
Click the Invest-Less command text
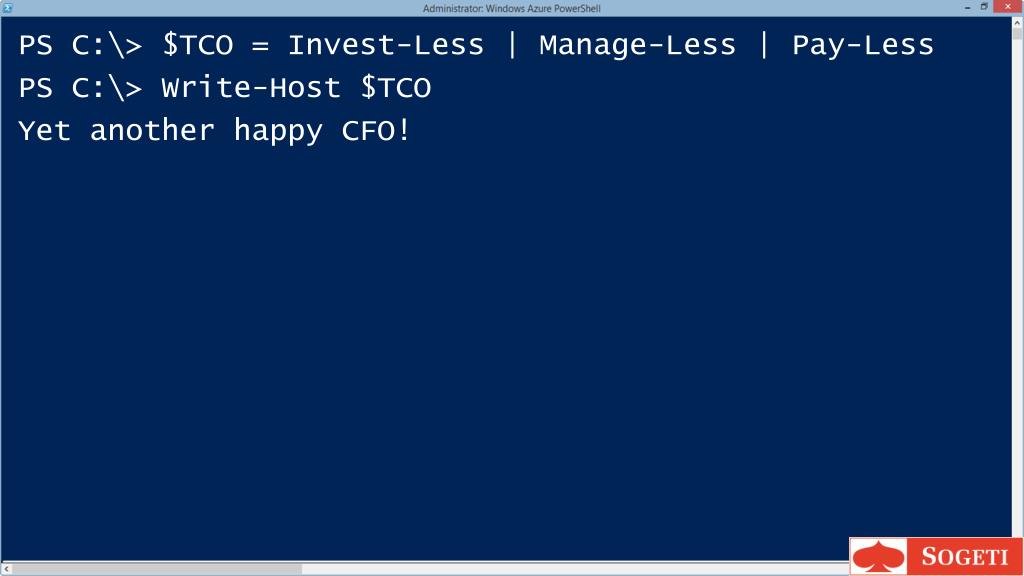click(x=386, y=45)
